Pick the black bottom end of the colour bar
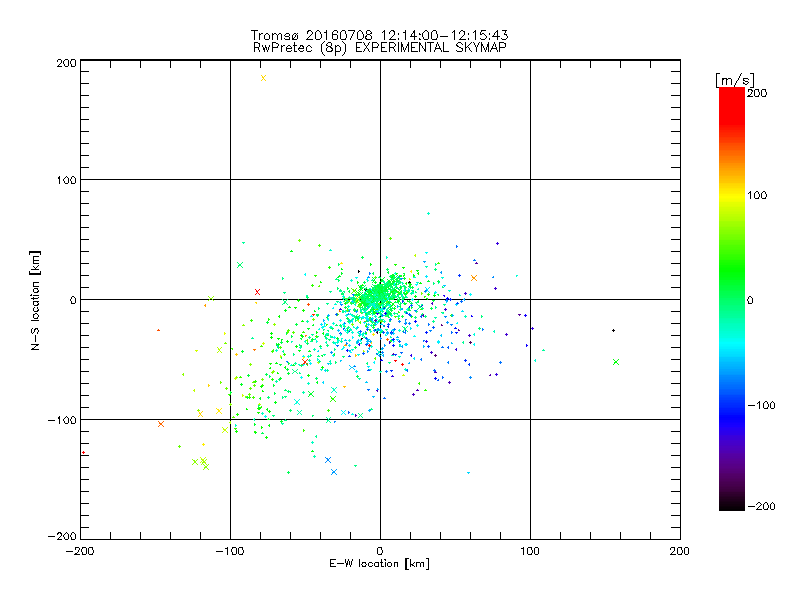 732,505
